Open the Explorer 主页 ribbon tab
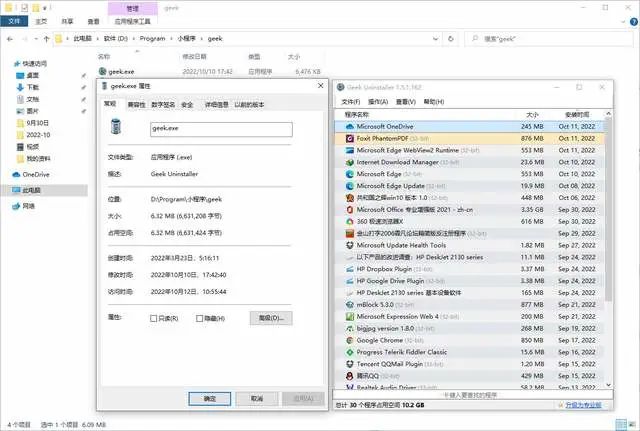 41,21
